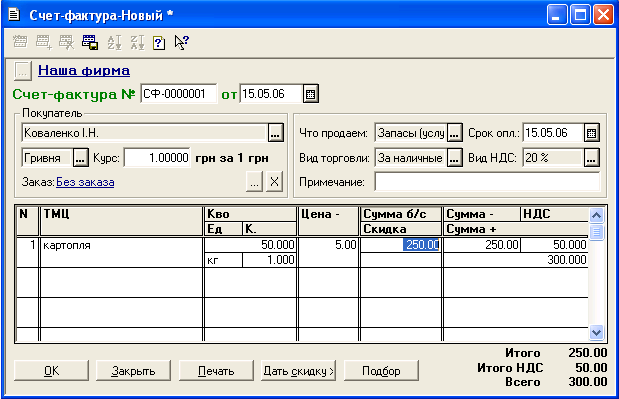Click the sort descending Z-A toolbar icon
The image size is (619, 399).
click(x=137, y=42)
